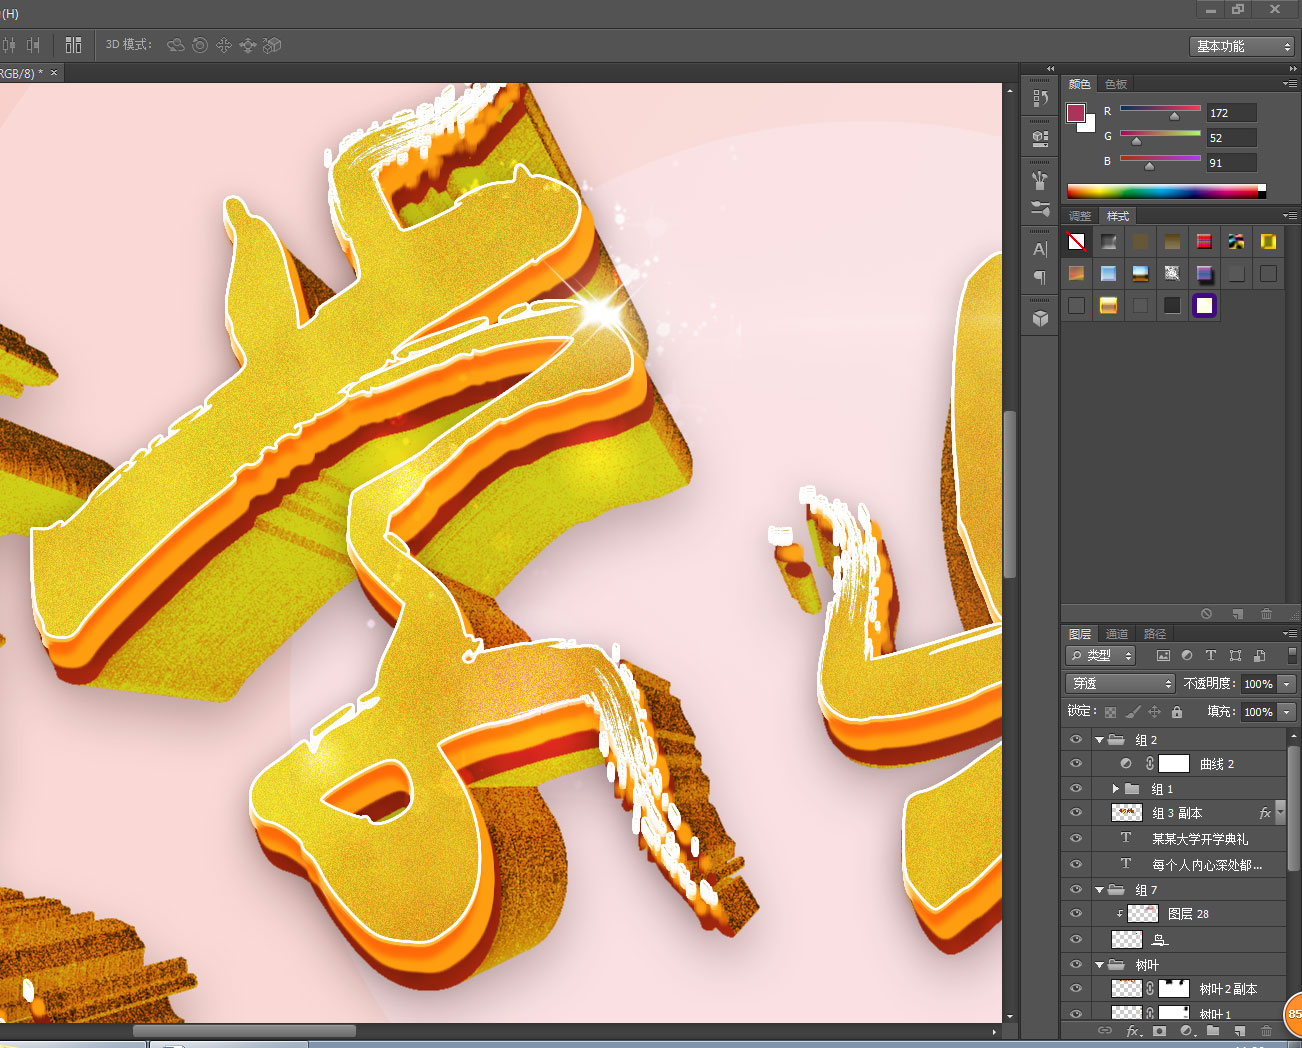Image resolution: width=1302 pixels, height=1048 pixels.
Task: Click the auto-align layers icon in options bar
Action: click(73, 45)
